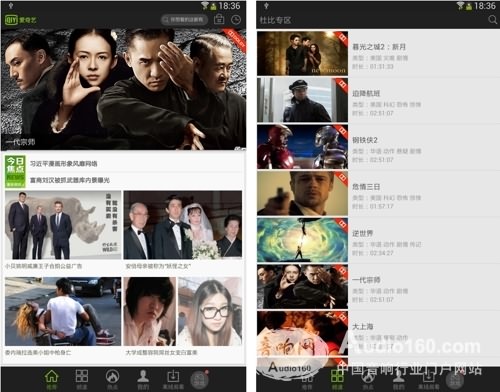Open watch history clock icon
The height and width of the screenshot is (392, 500).
pyautogui.click(x=236, y=19)
